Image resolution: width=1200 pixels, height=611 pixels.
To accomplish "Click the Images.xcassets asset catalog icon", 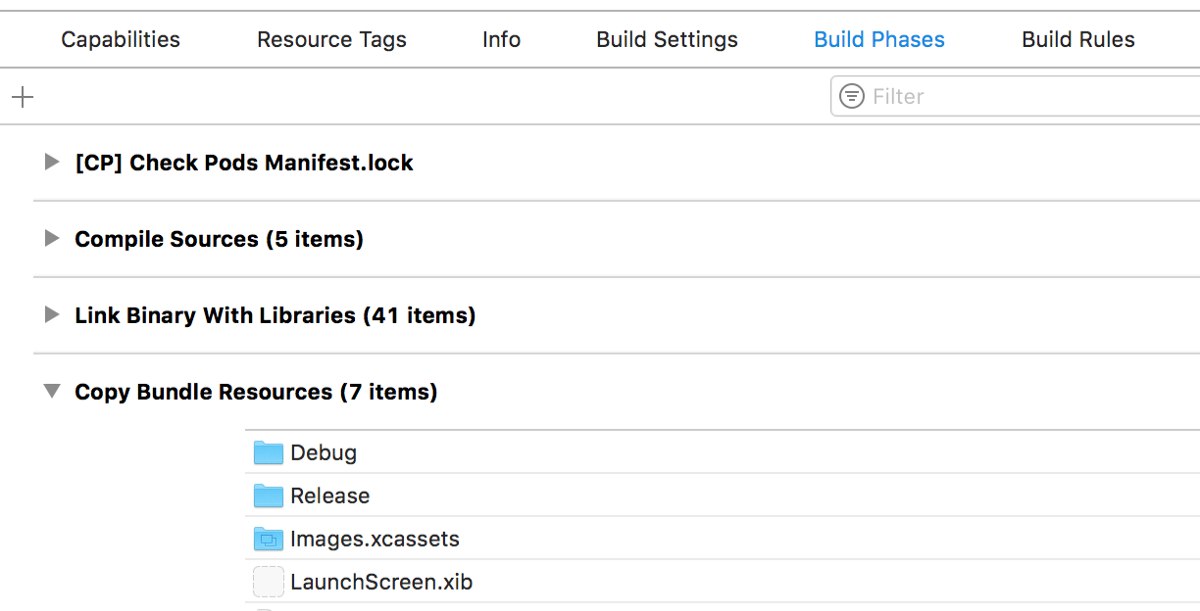I will coord(268,539).
